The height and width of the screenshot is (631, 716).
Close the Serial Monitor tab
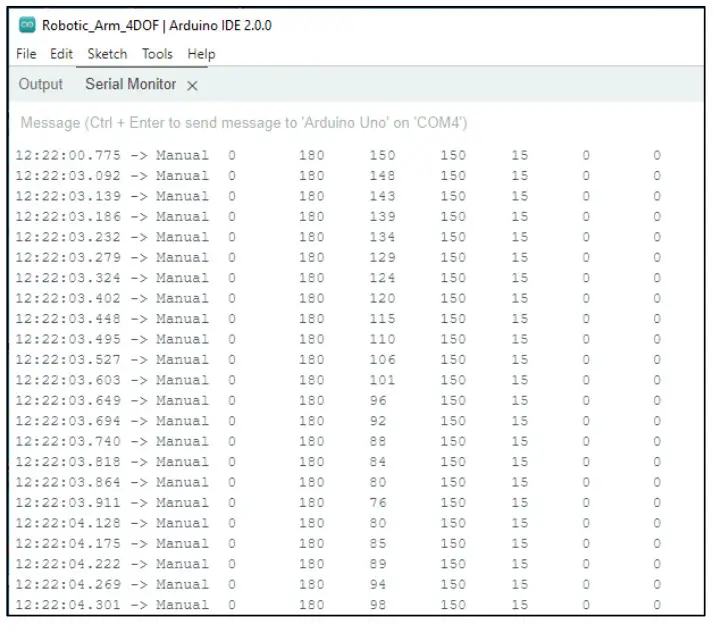coord(192,86)
